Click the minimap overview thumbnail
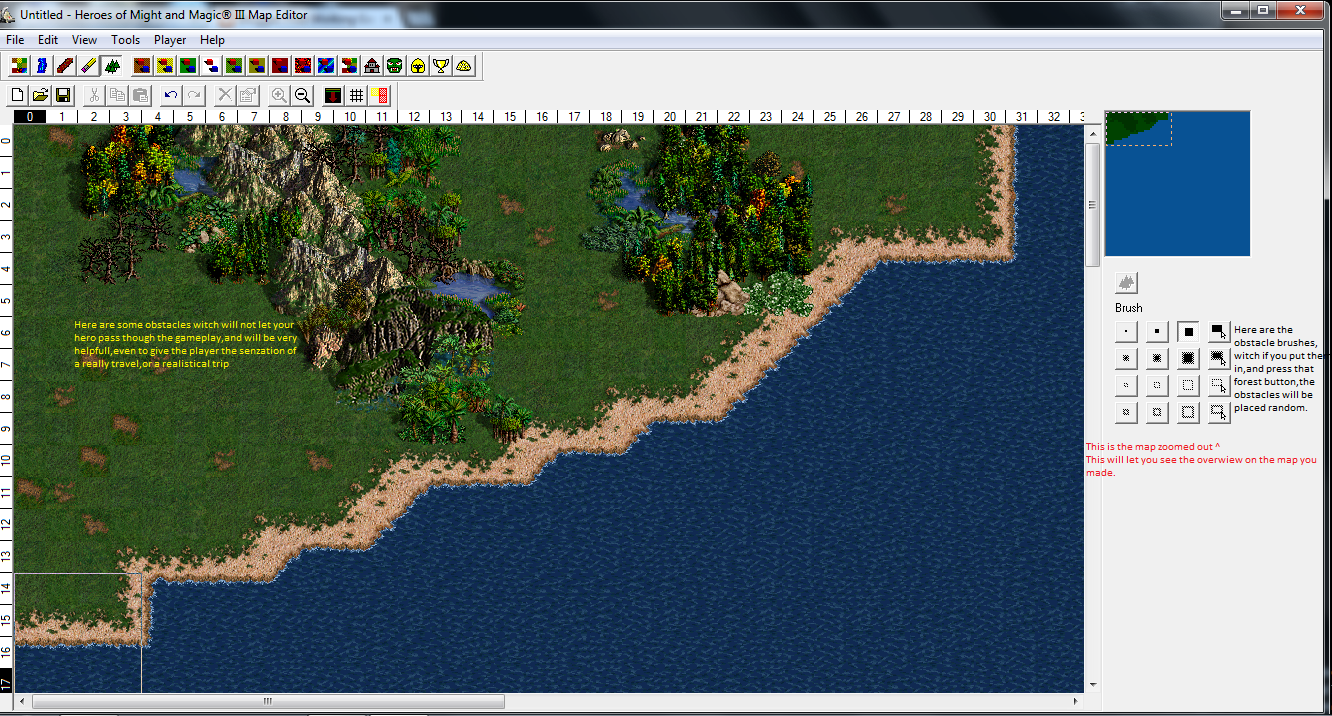1332x716 pixels. point(1177,183)
